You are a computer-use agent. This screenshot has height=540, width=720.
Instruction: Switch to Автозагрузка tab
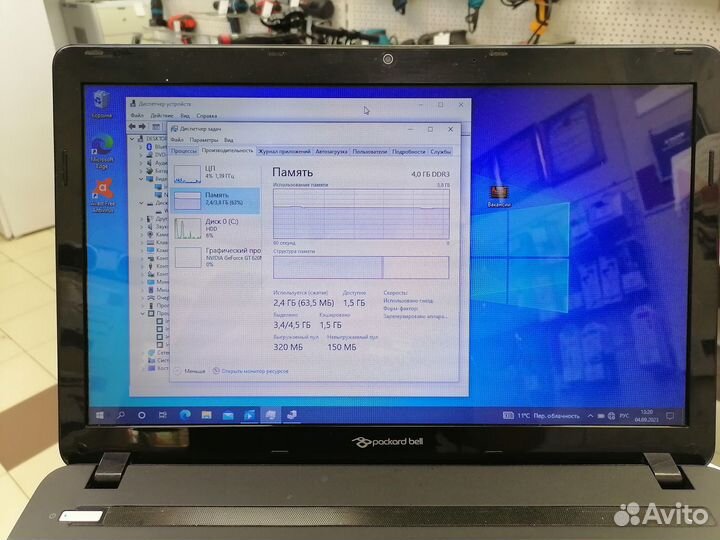[x=332, y=151]
